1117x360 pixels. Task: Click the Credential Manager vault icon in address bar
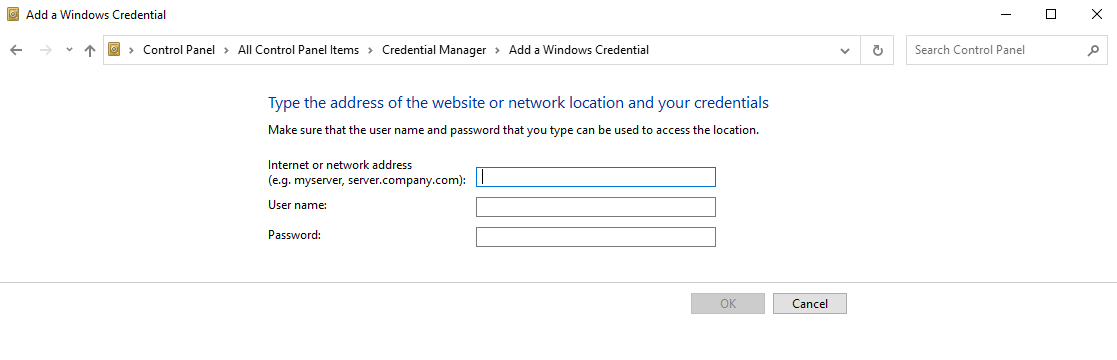[x=114, y=50]
